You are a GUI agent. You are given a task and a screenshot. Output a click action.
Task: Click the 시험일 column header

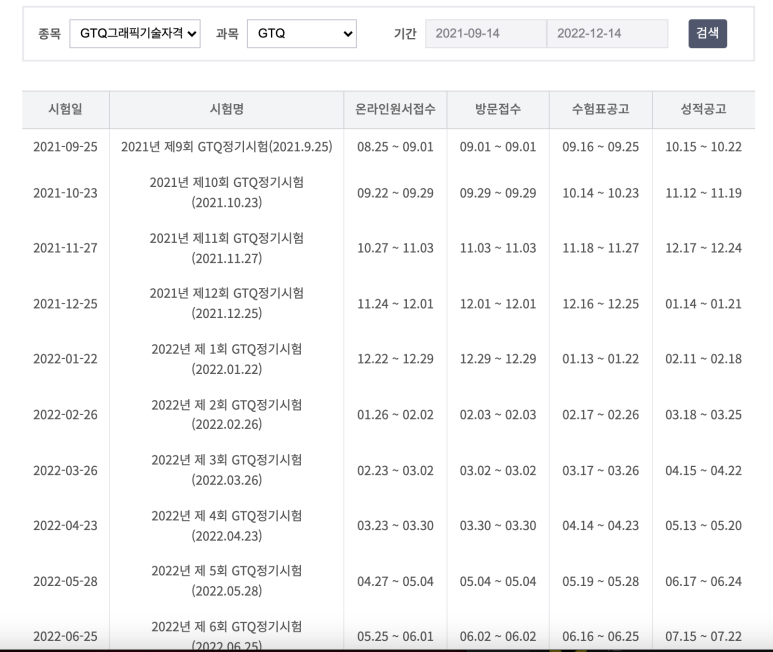[x=65, y=109]
